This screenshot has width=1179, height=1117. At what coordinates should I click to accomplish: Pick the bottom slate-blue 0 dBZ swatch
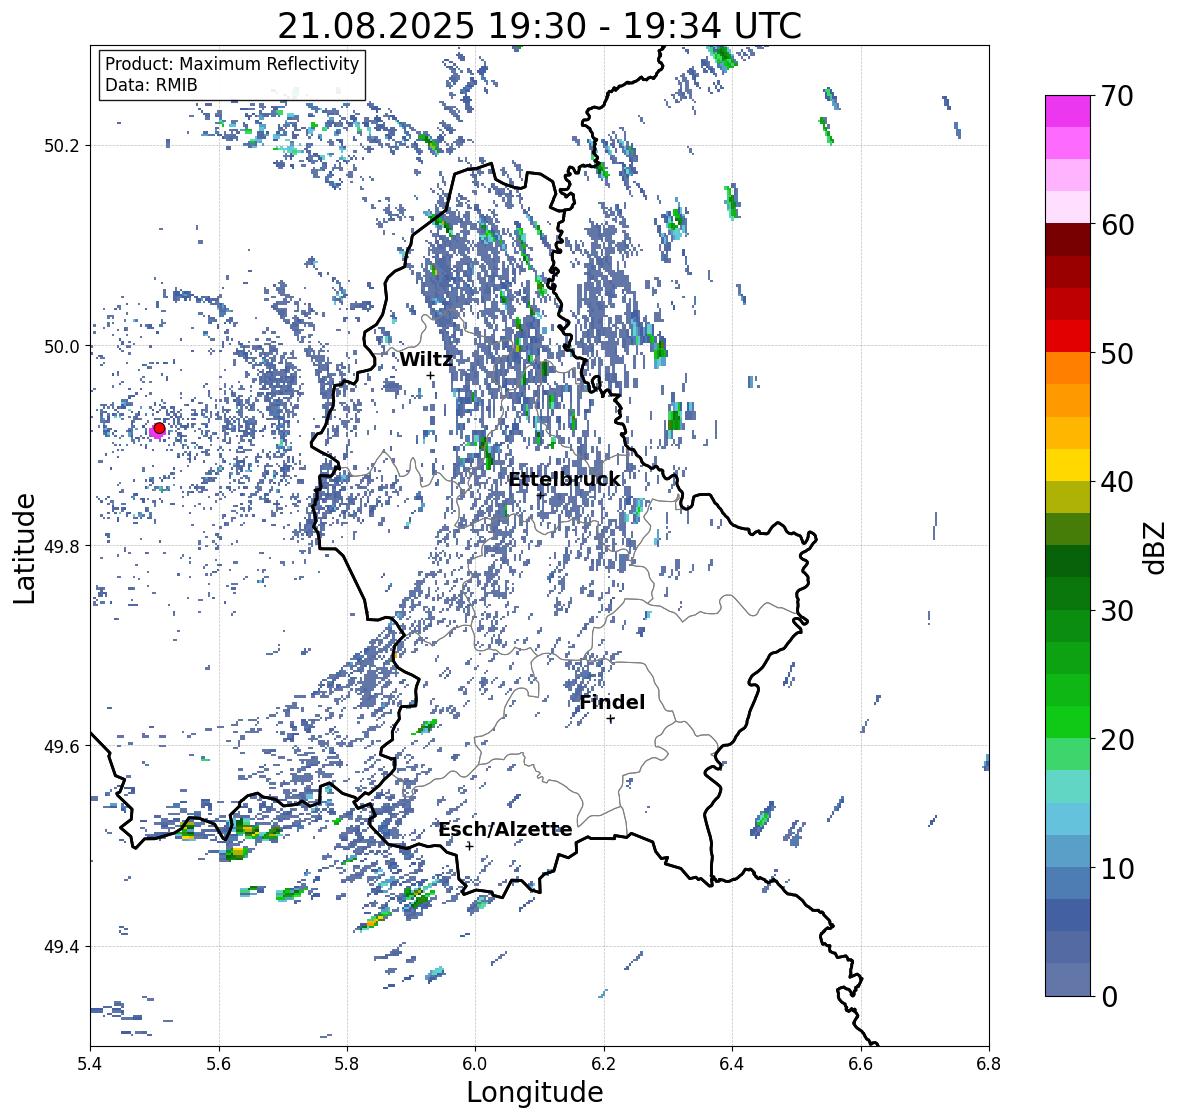pyautogui.click(x=1068, y=980)
